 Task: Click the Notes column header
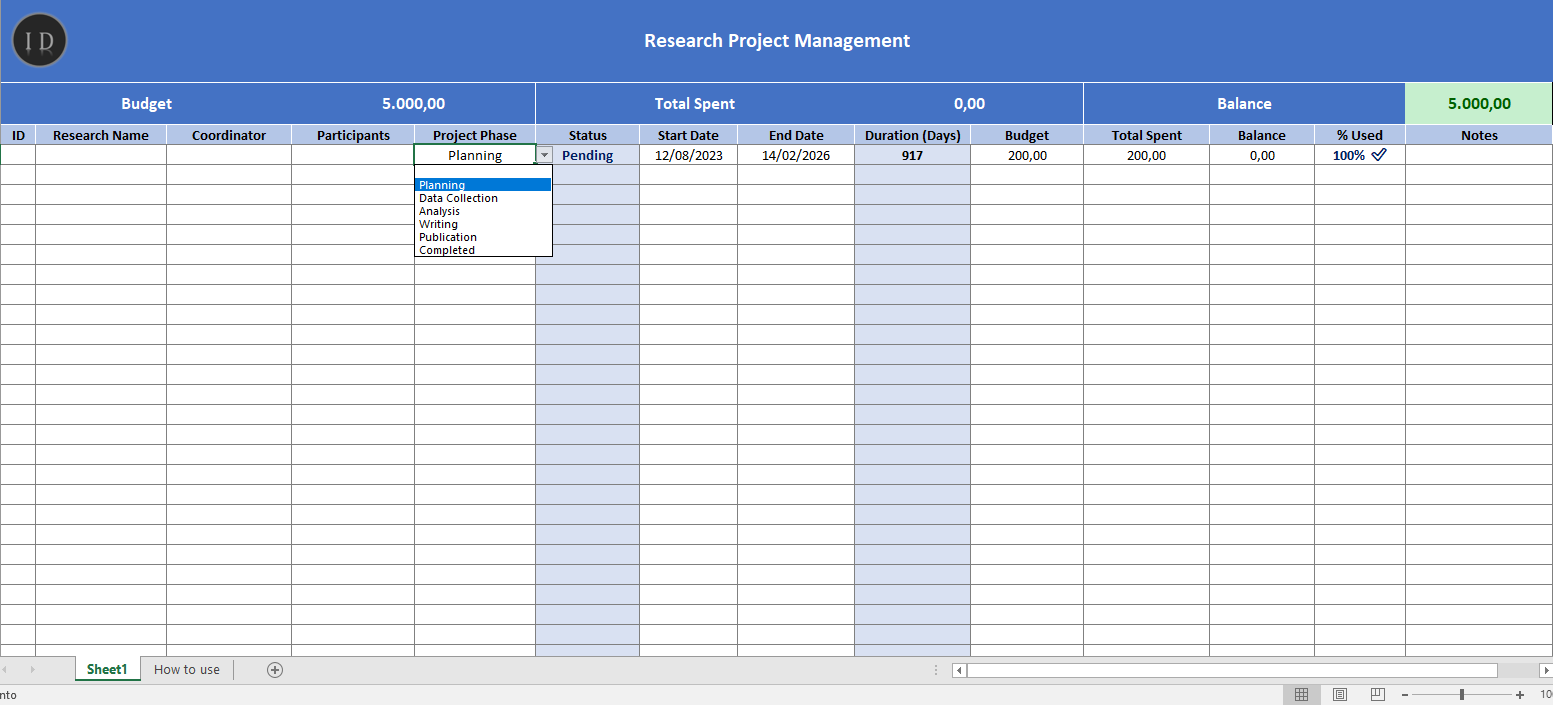tap(1479, 135)
